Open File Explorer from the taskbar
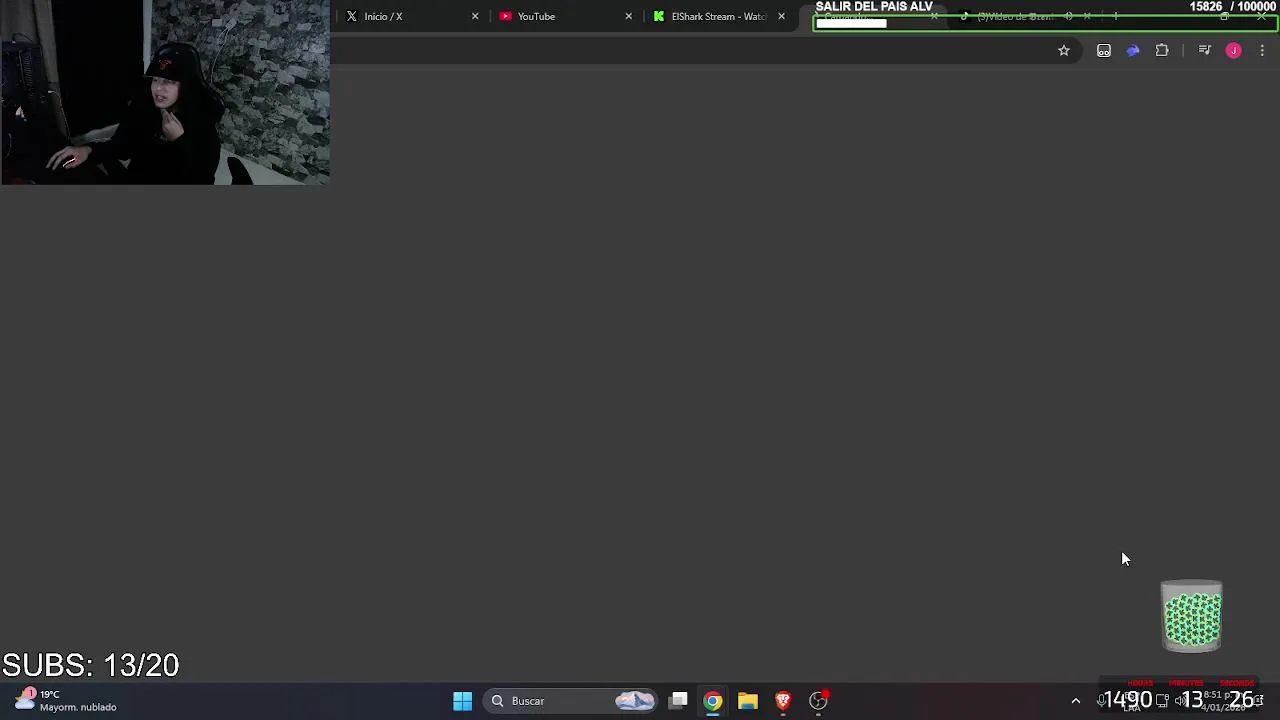1280x720 pixels. pos(748,701)
